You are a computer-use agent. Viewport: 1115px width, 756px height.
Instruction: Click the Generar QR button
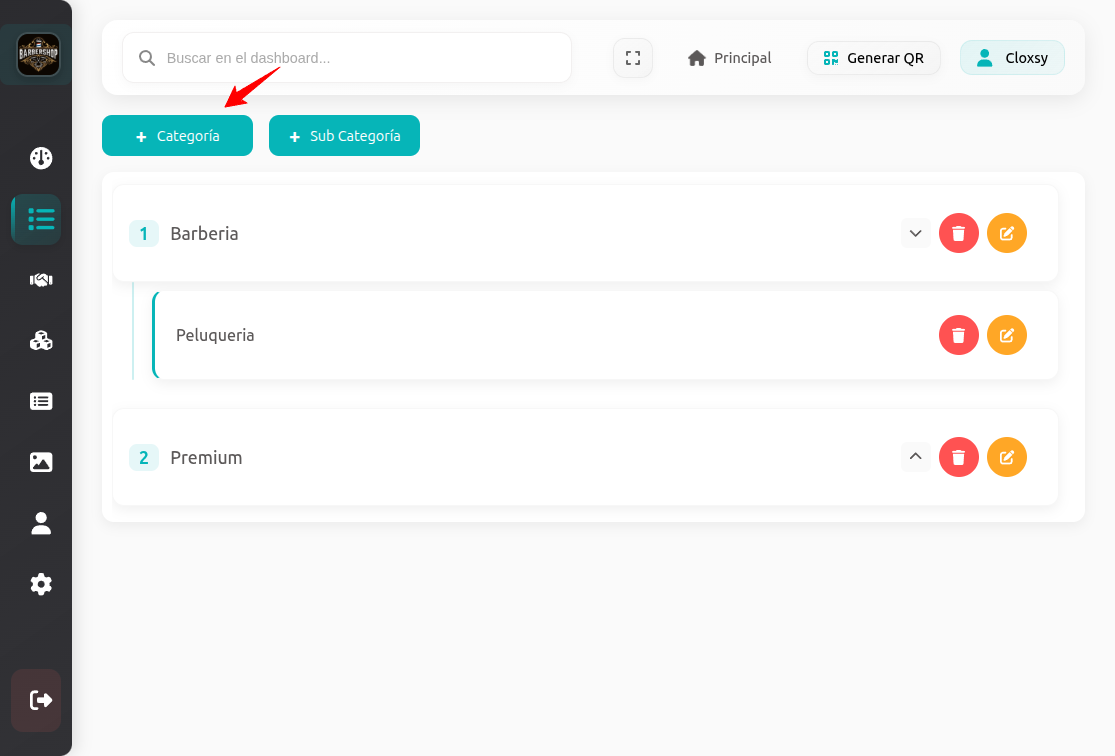tap(873, 58)
